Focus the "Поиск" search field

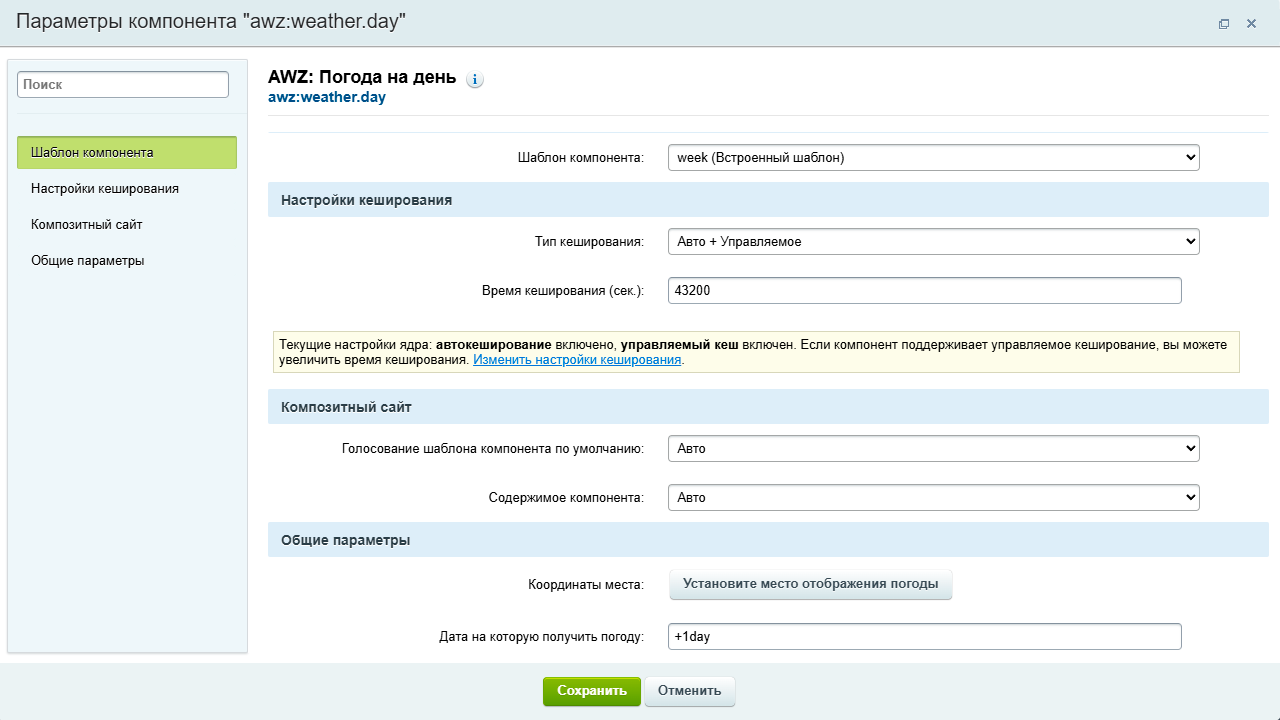coord(123,85)
